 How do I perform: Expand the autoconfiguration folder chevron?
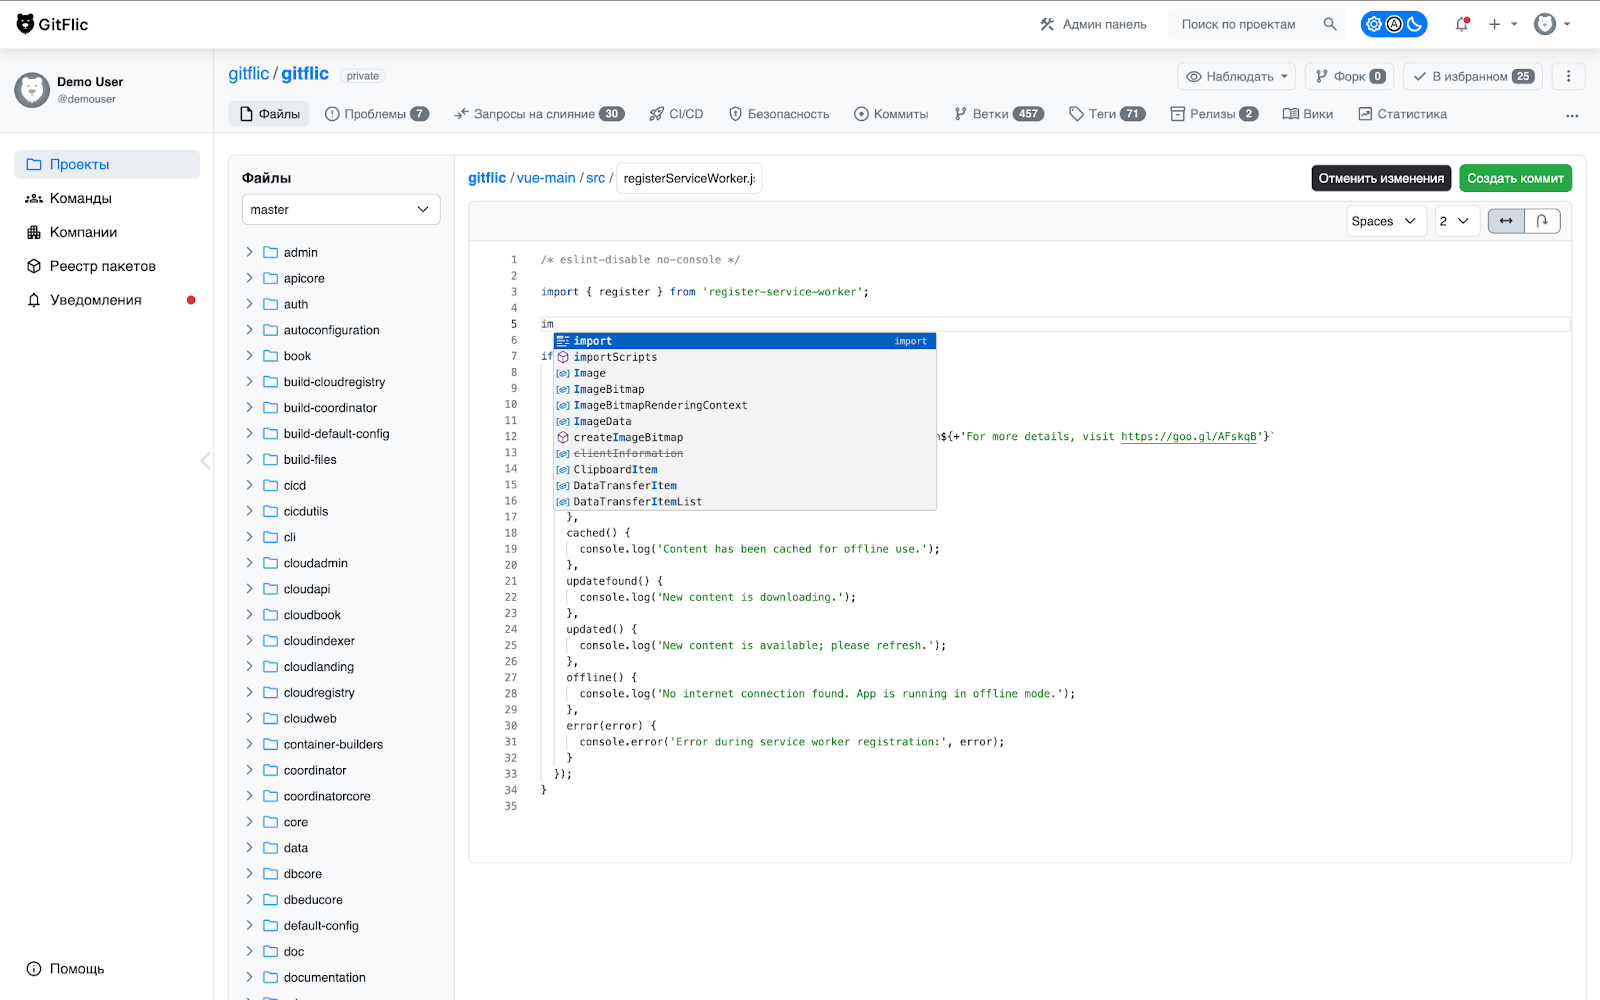(250, 330)
